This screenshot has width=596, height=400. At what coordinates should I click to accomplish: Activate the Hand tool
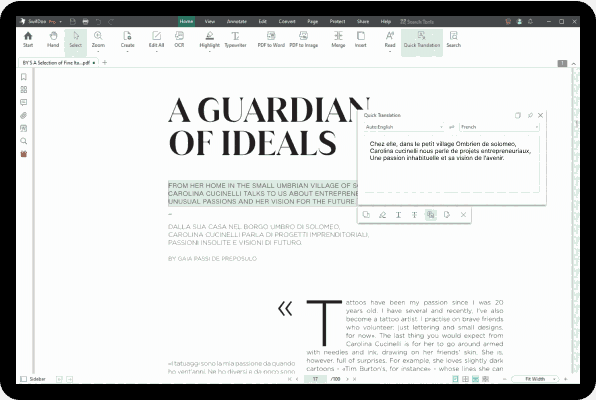point(53,39)
